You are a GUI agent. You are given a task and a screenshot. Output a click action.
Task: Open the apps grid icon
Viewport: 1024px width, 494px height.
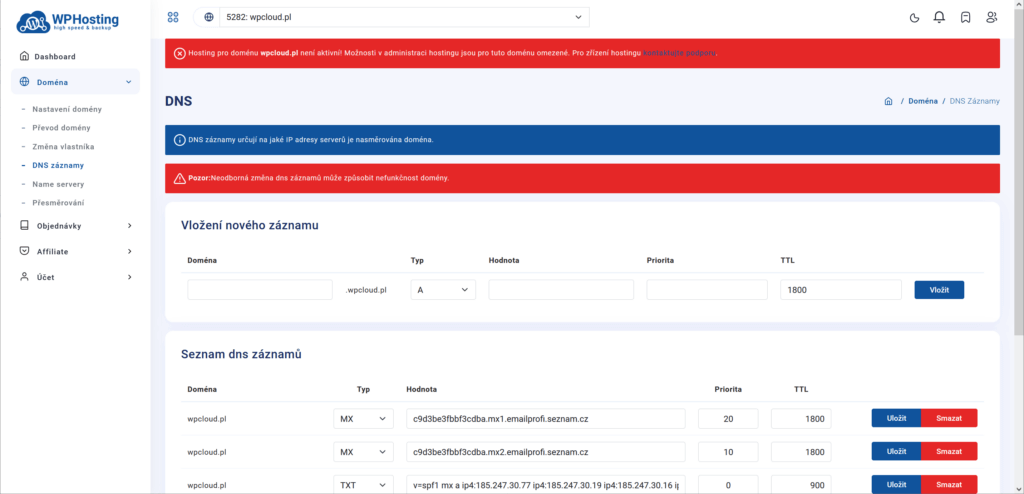tap(173, 17)
